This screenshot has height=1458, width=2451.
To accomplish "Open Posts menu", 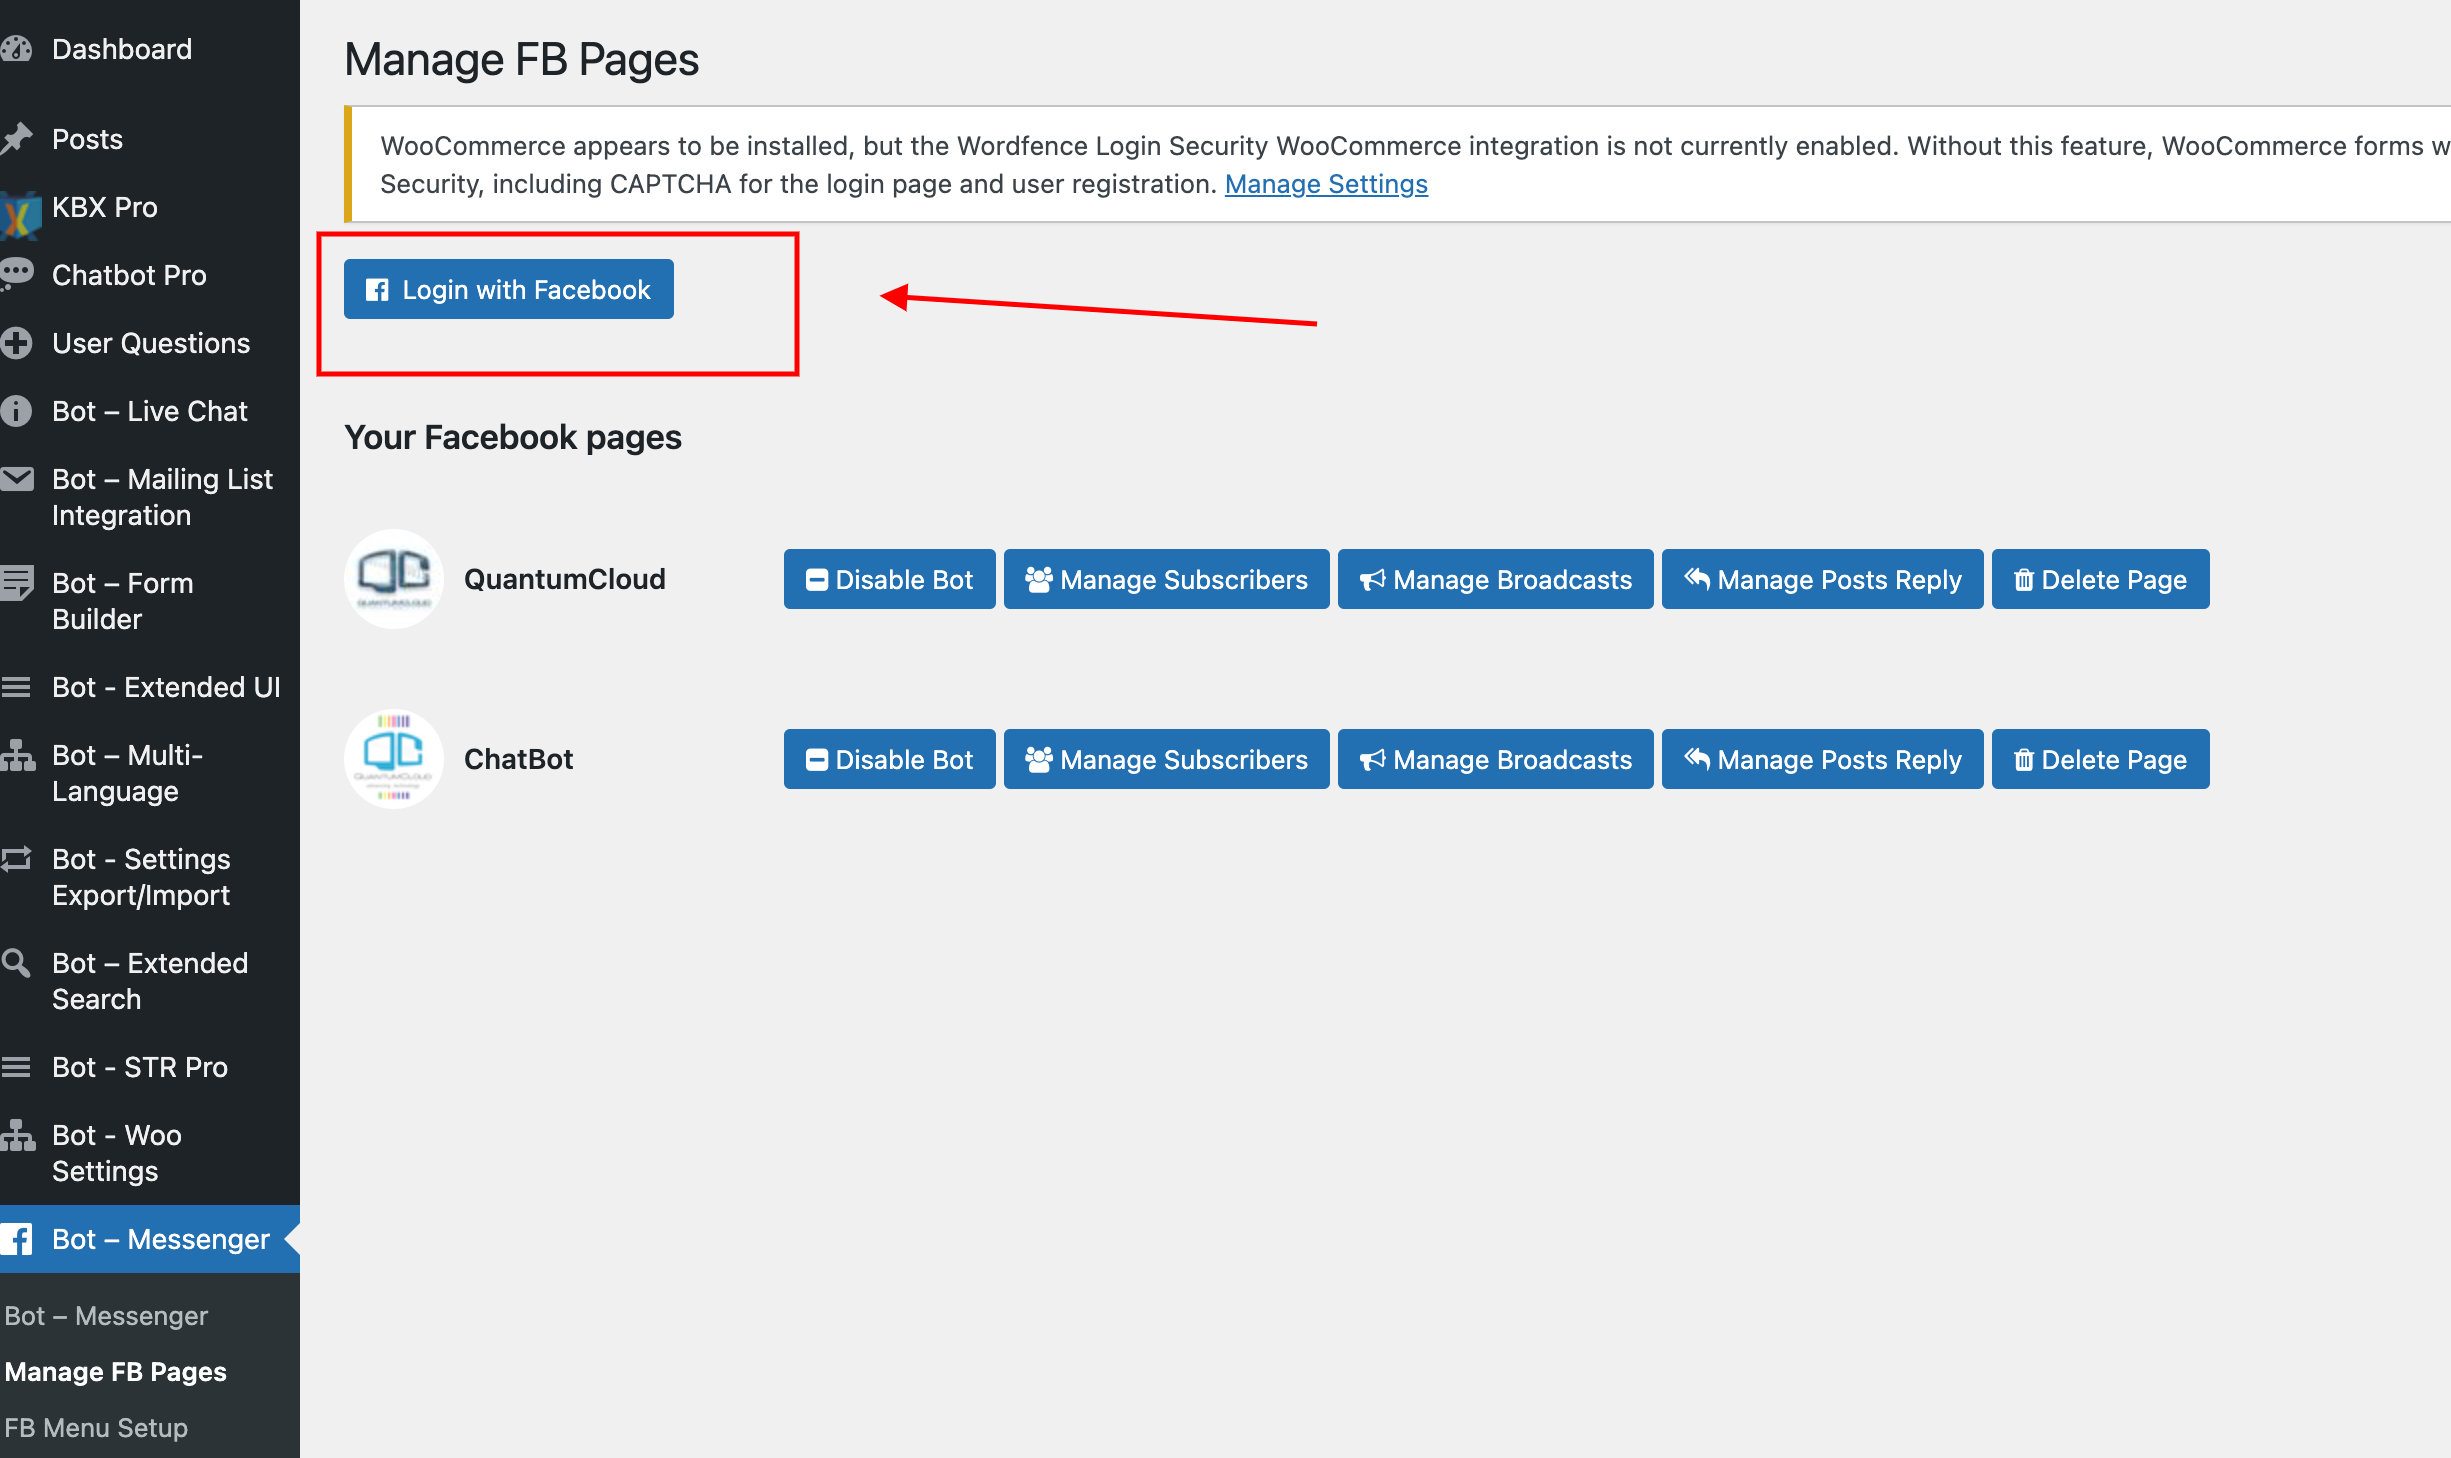I will [x=87, y=139].
